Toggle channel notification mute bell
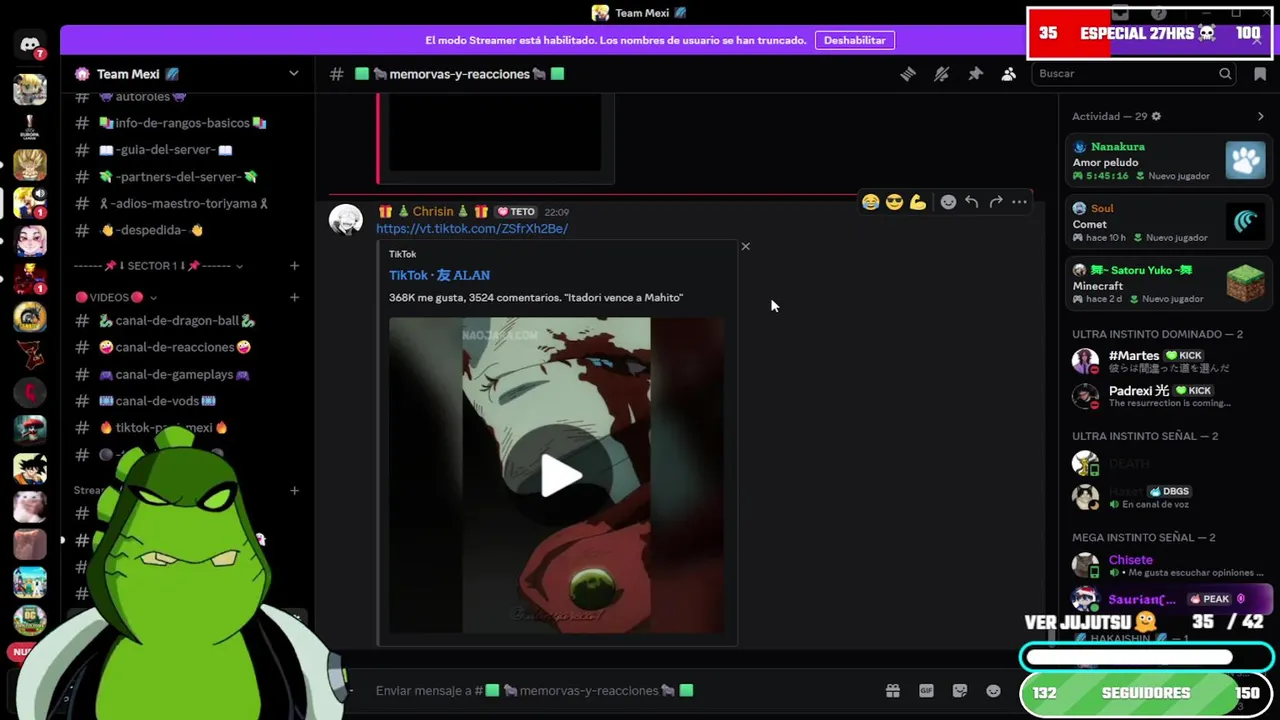 click(x=941, y=74)
